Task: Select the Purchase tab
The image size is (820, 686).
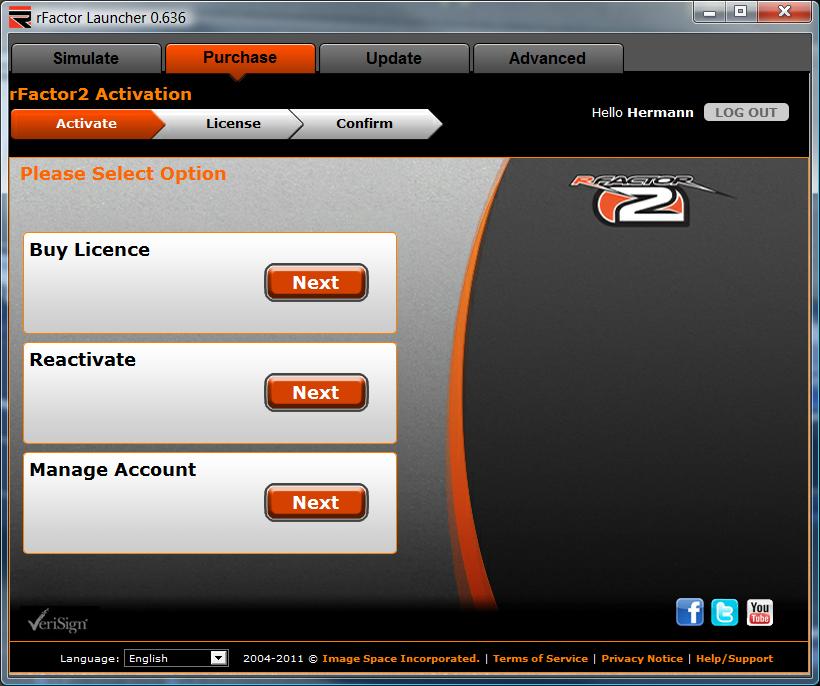Action: (240, 57)
